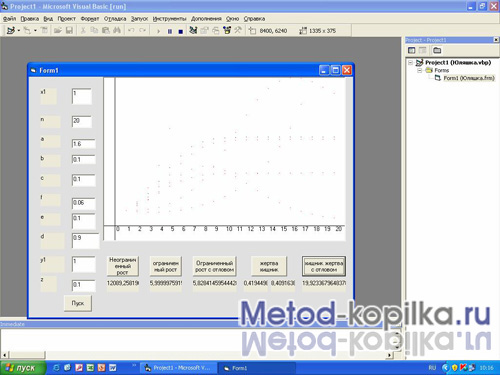Open the Файл menu
Screen dimensions: 500x375
click(9, 19)
